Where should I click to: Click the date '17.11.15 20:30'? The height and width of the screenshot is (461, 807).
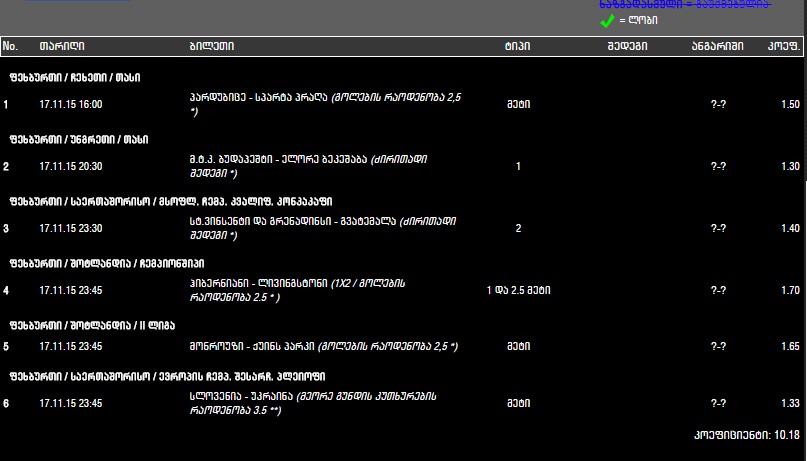tap(71, 166)
